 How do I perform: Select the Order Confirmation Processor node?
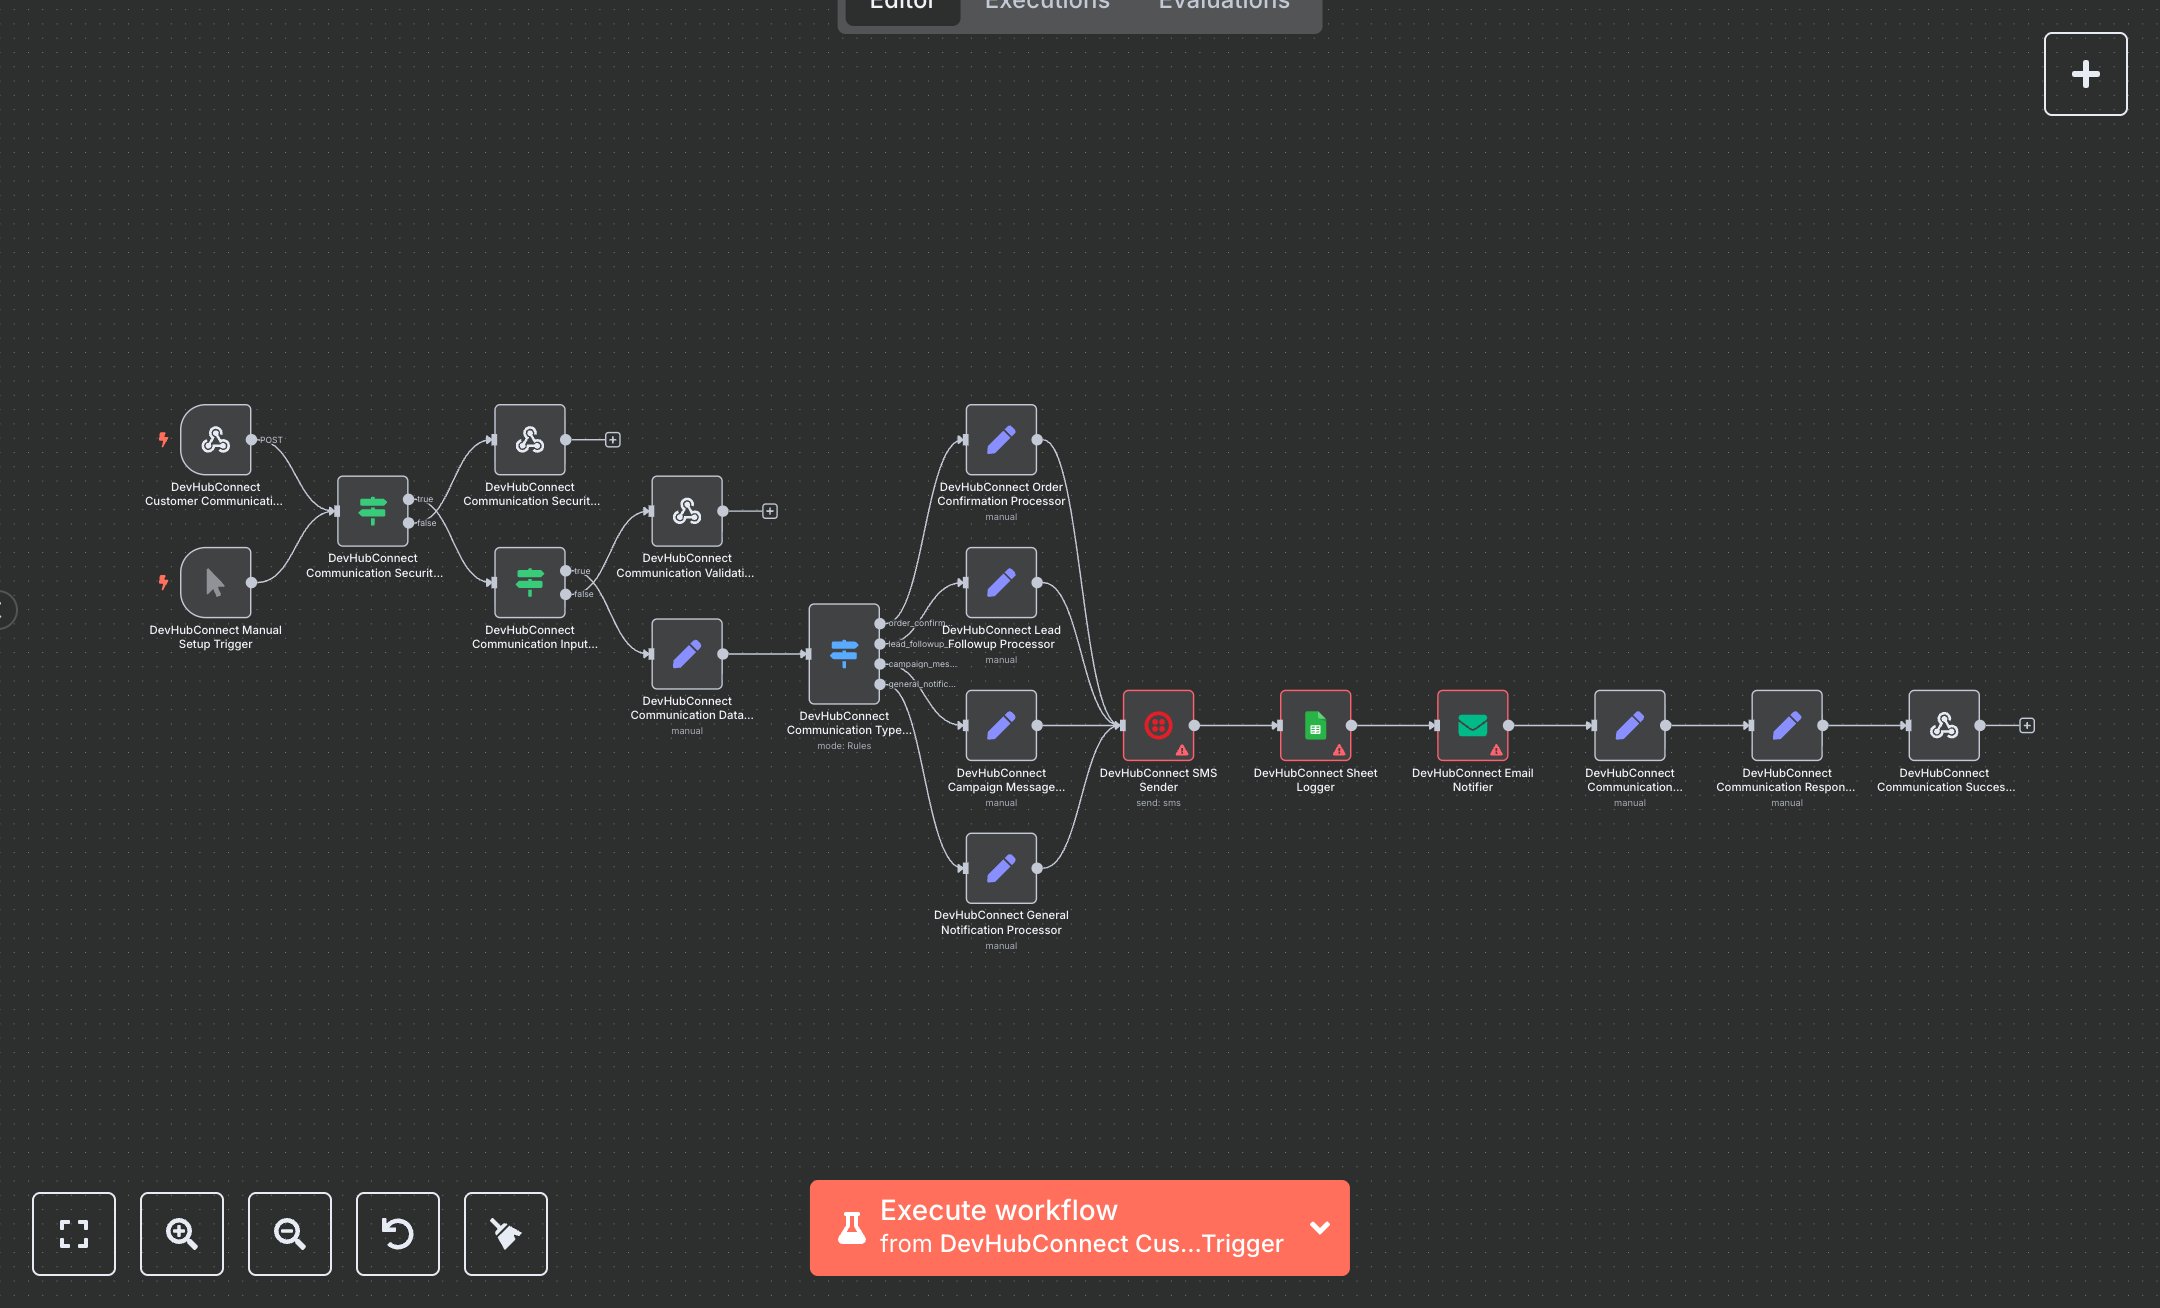point(1001,439)
